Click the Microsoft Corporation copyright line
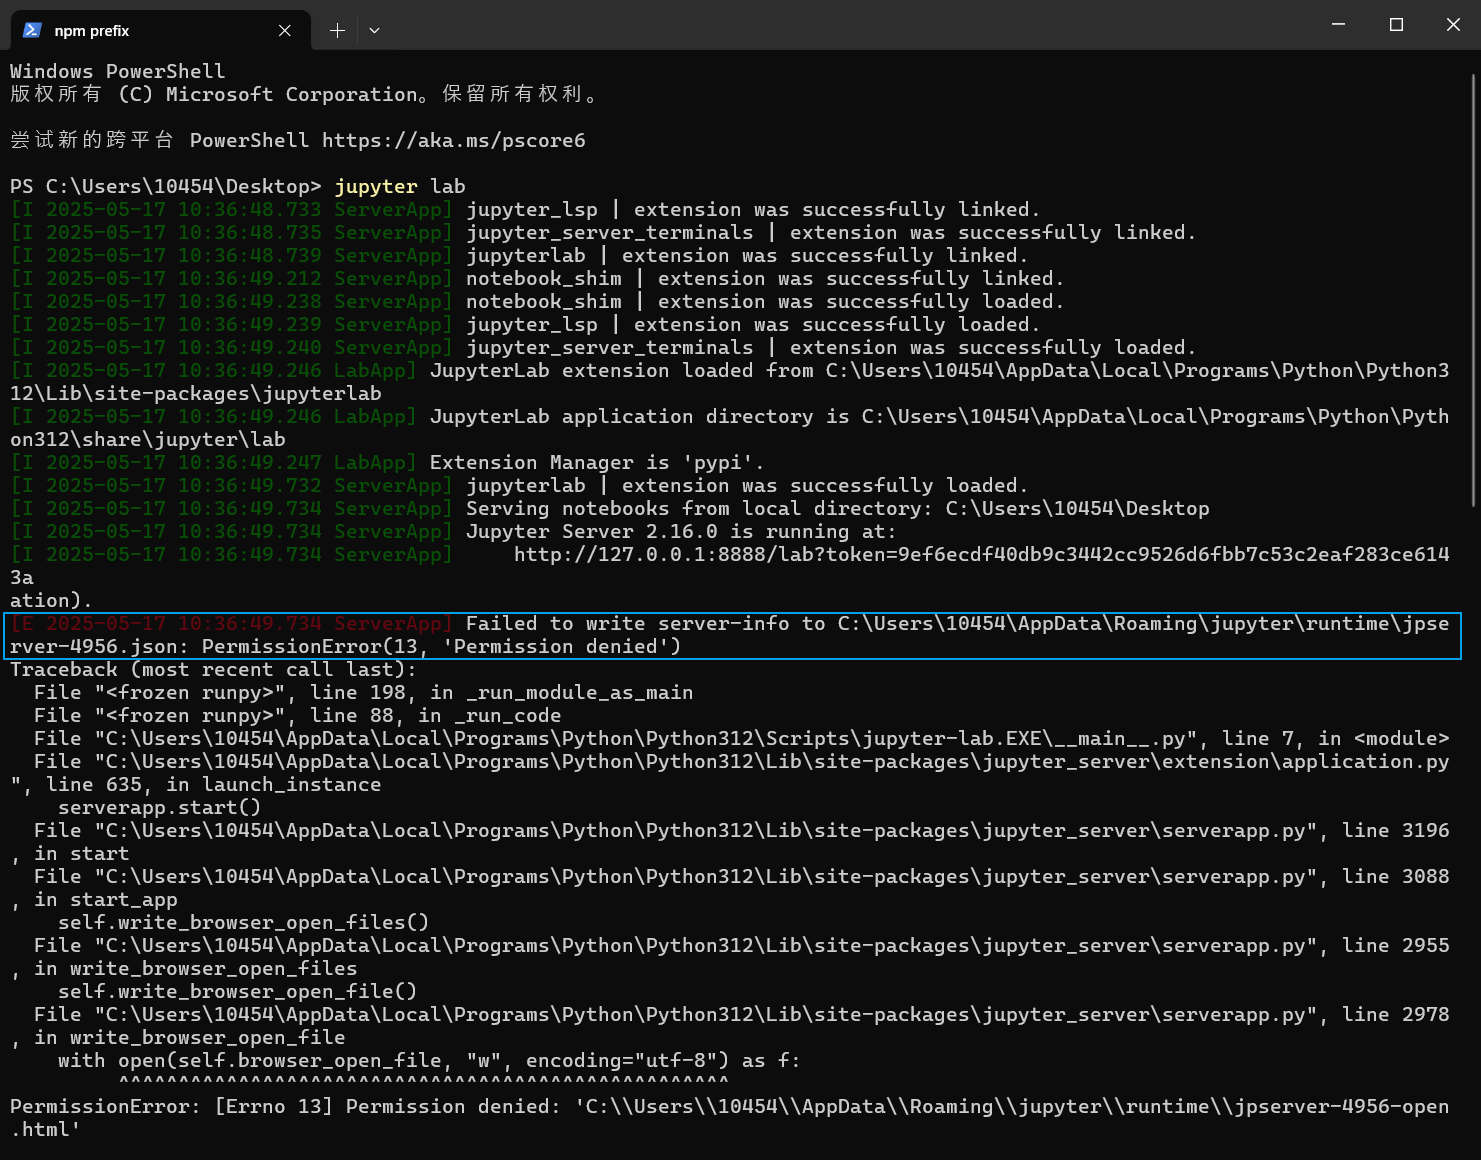 [x=304, y=94]
